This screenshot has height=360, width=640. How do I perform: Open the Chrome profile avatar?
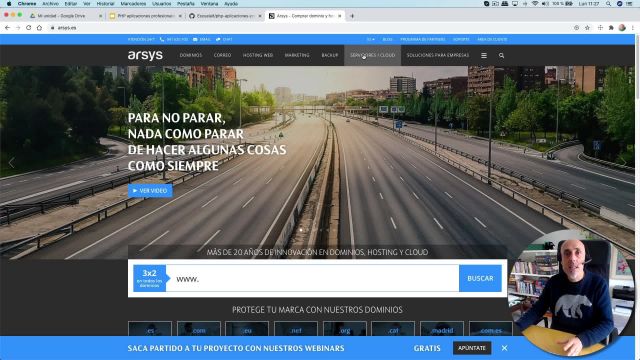point(622,28)
